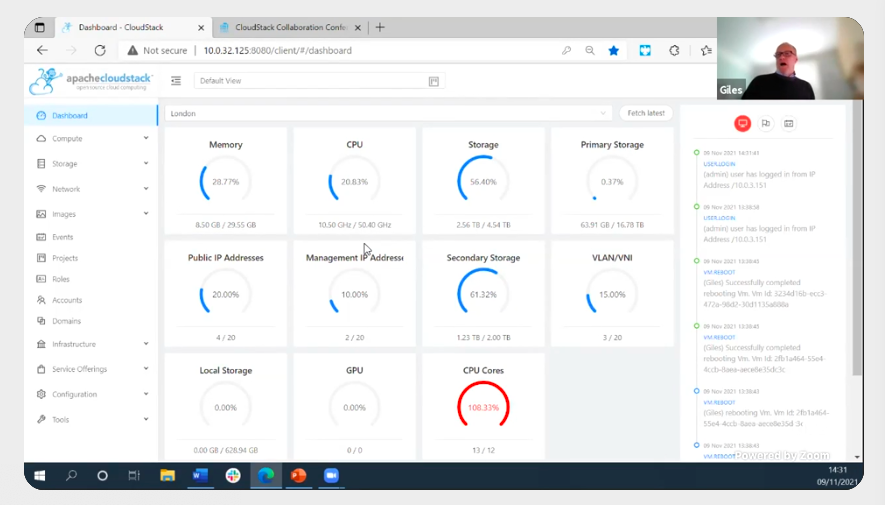Click the zoom magnifier icon in address bar
The width and height of the screenshot is (885, 505).
pos(590,50)
